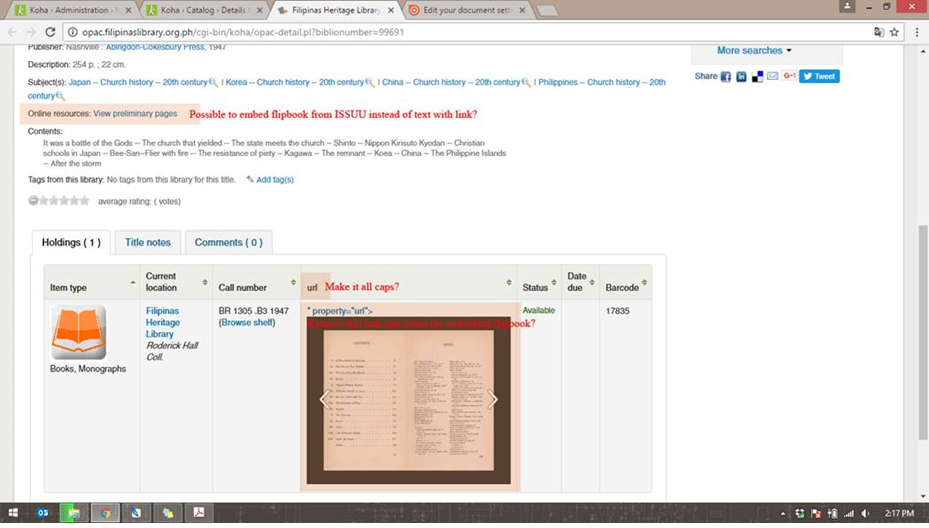Image resolution: width=929 pixels, height=528 pixels.
Task: Bookmark page with the star icon
Action: pos(893,32)
